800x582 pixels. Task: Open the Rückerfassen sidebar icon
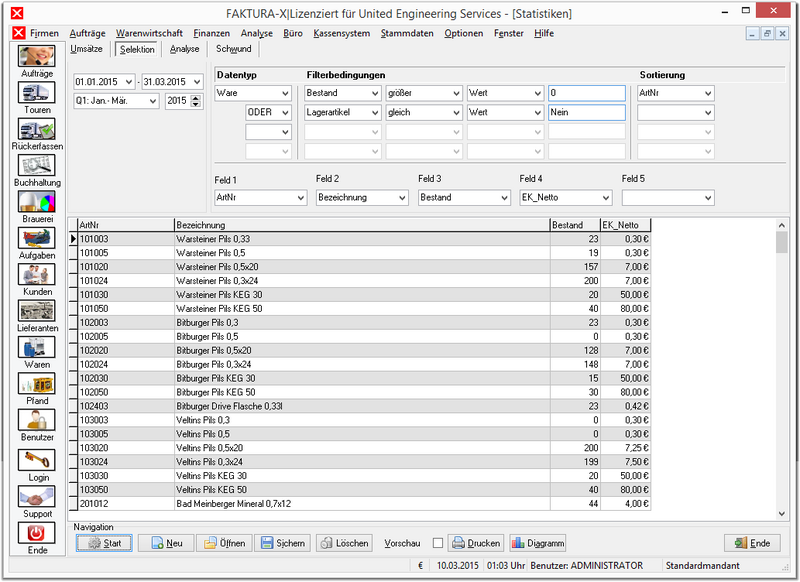37,129
